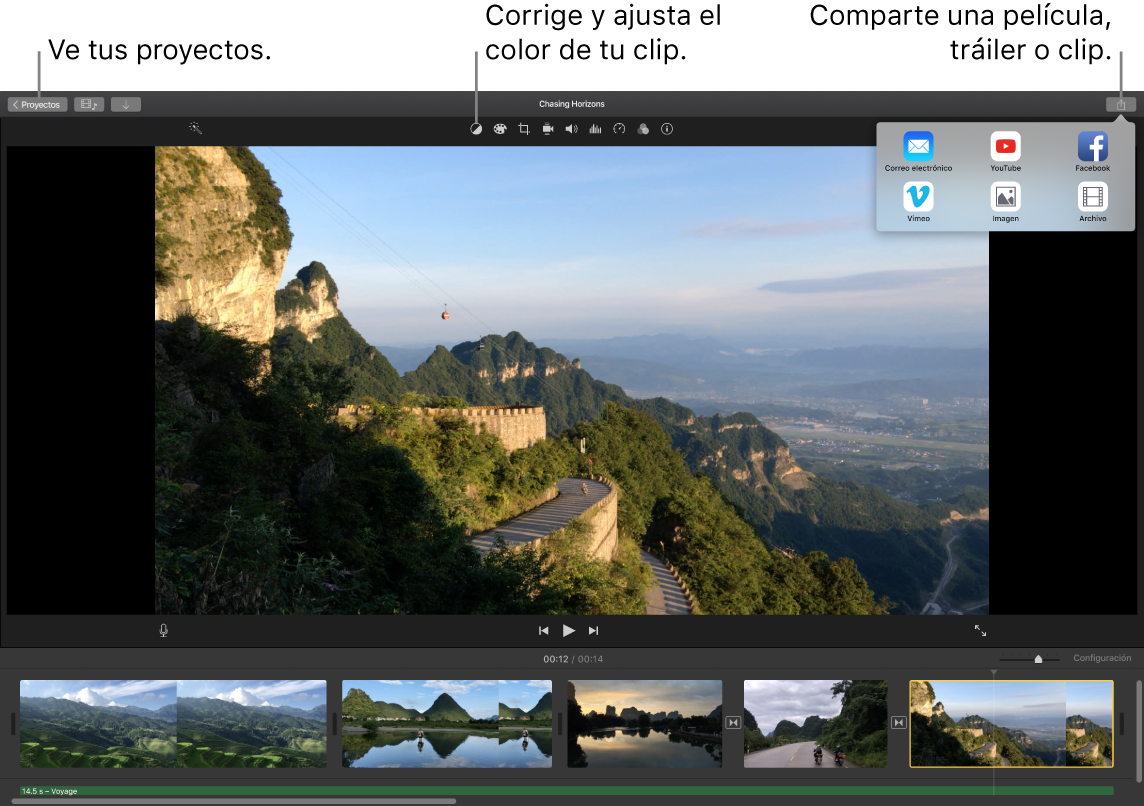Toggle fullscreen playback view
Screen dimensions: 1144x806
980,630
